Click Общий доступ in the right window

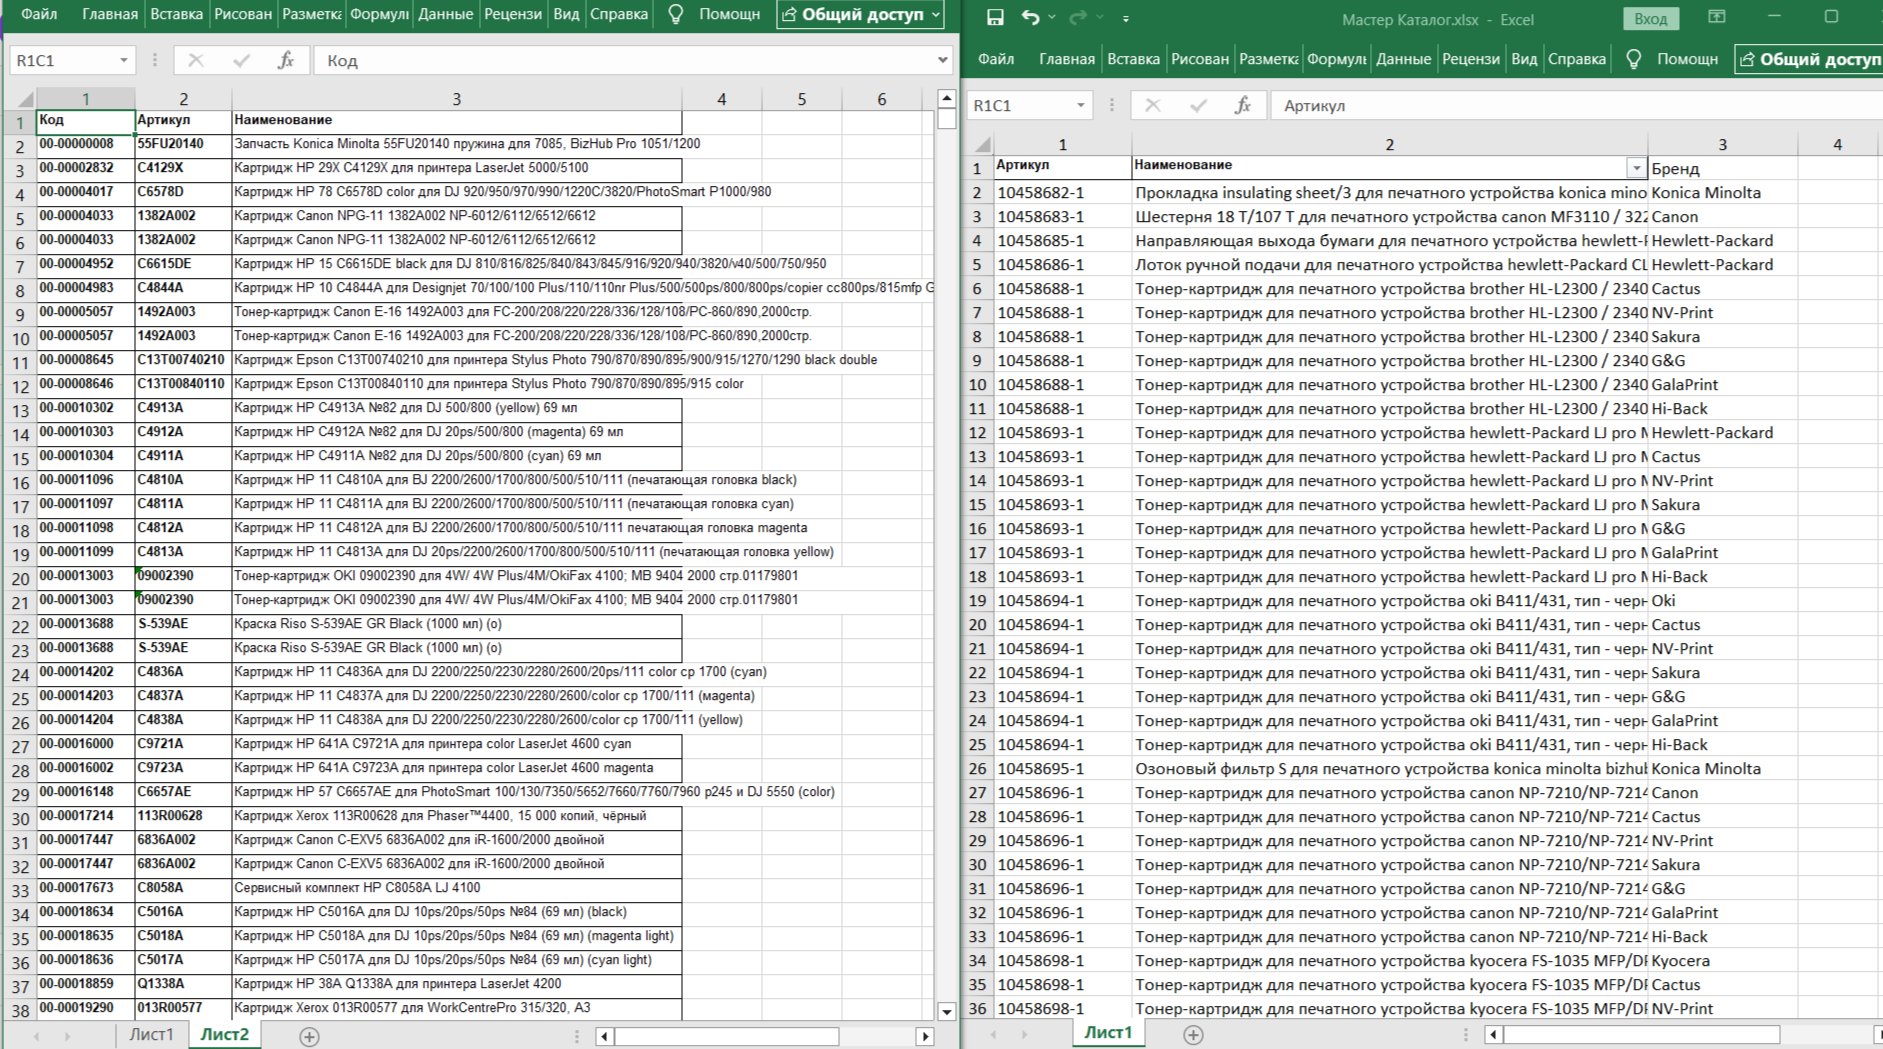1809,59
